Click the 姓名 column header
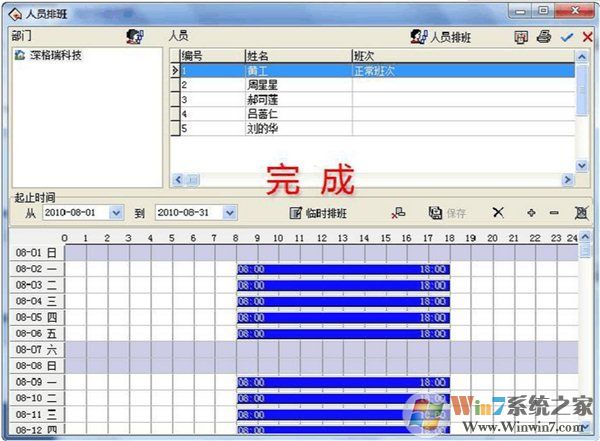600x441 pixels. [298, 56]
